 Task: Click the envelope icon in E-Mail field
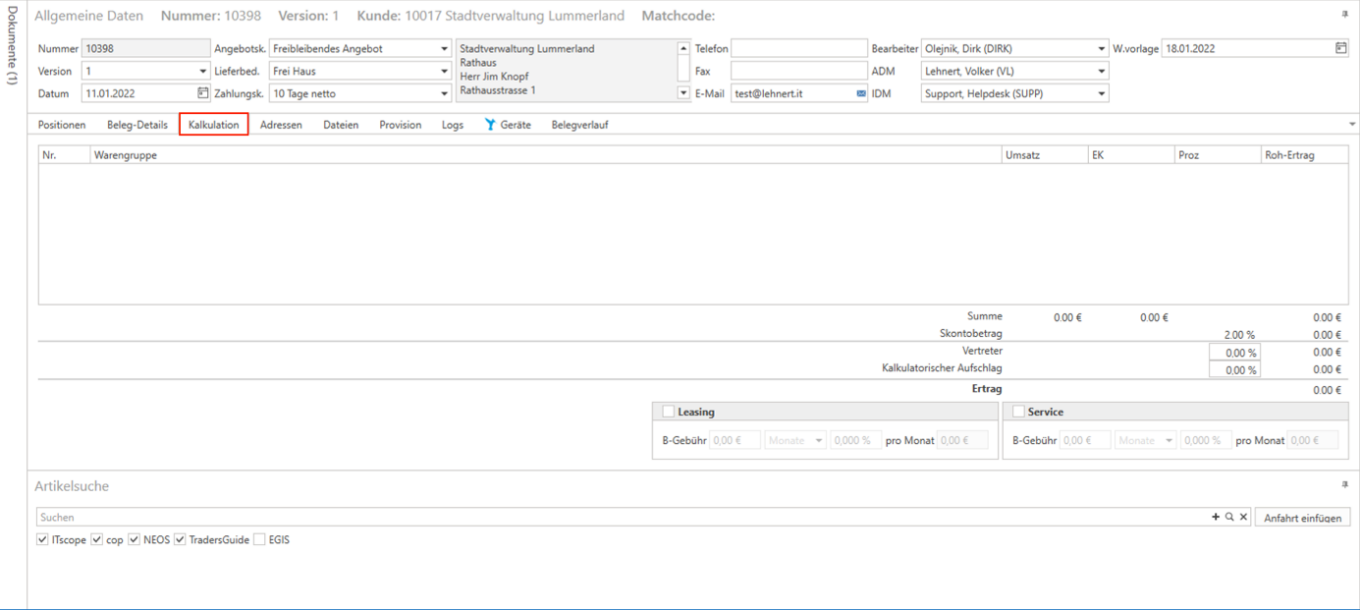861,93
